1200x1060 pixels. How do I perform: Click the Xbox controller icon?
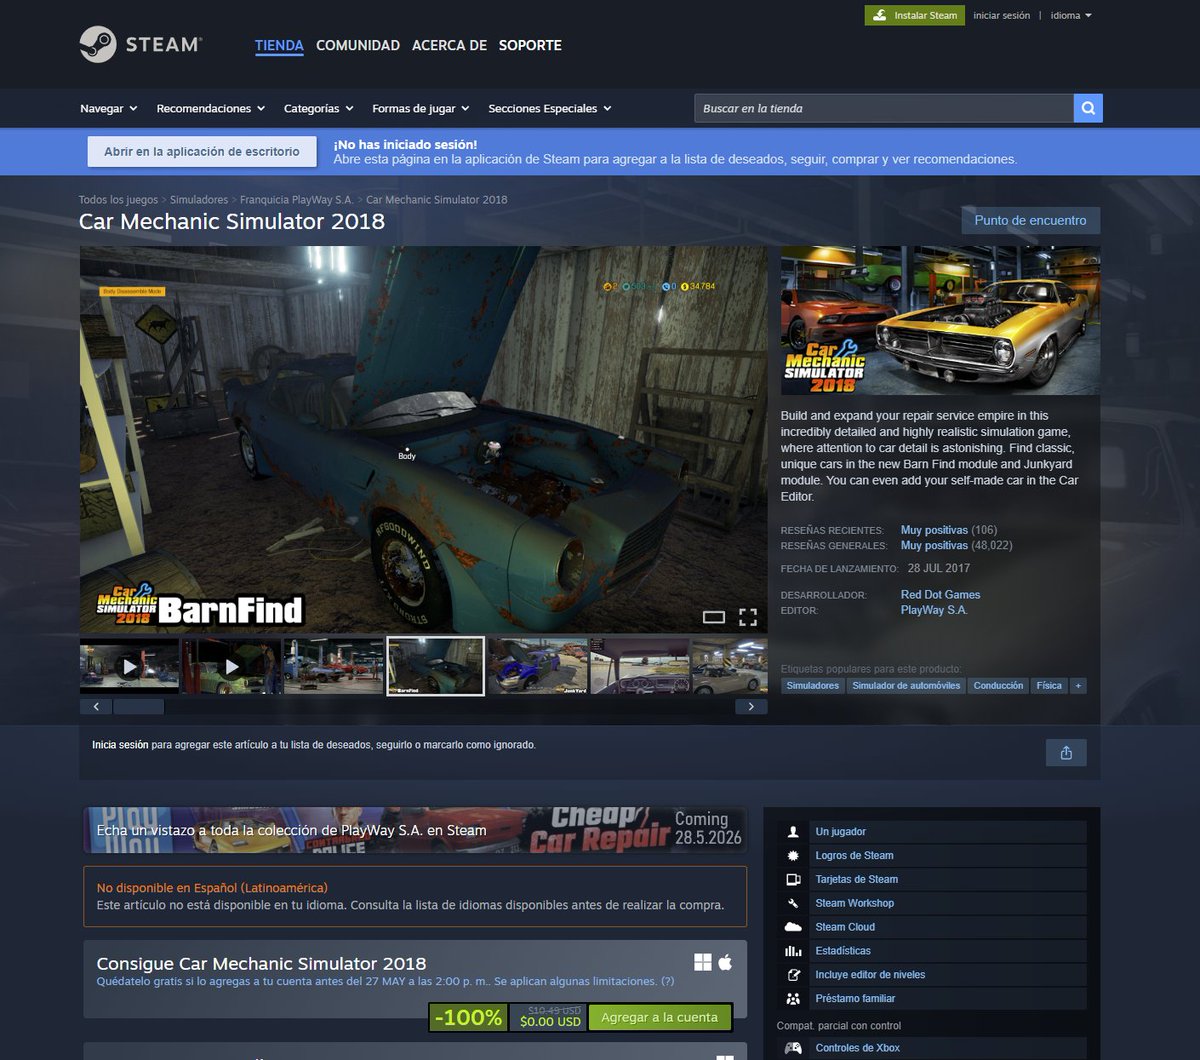point(793,1048)
